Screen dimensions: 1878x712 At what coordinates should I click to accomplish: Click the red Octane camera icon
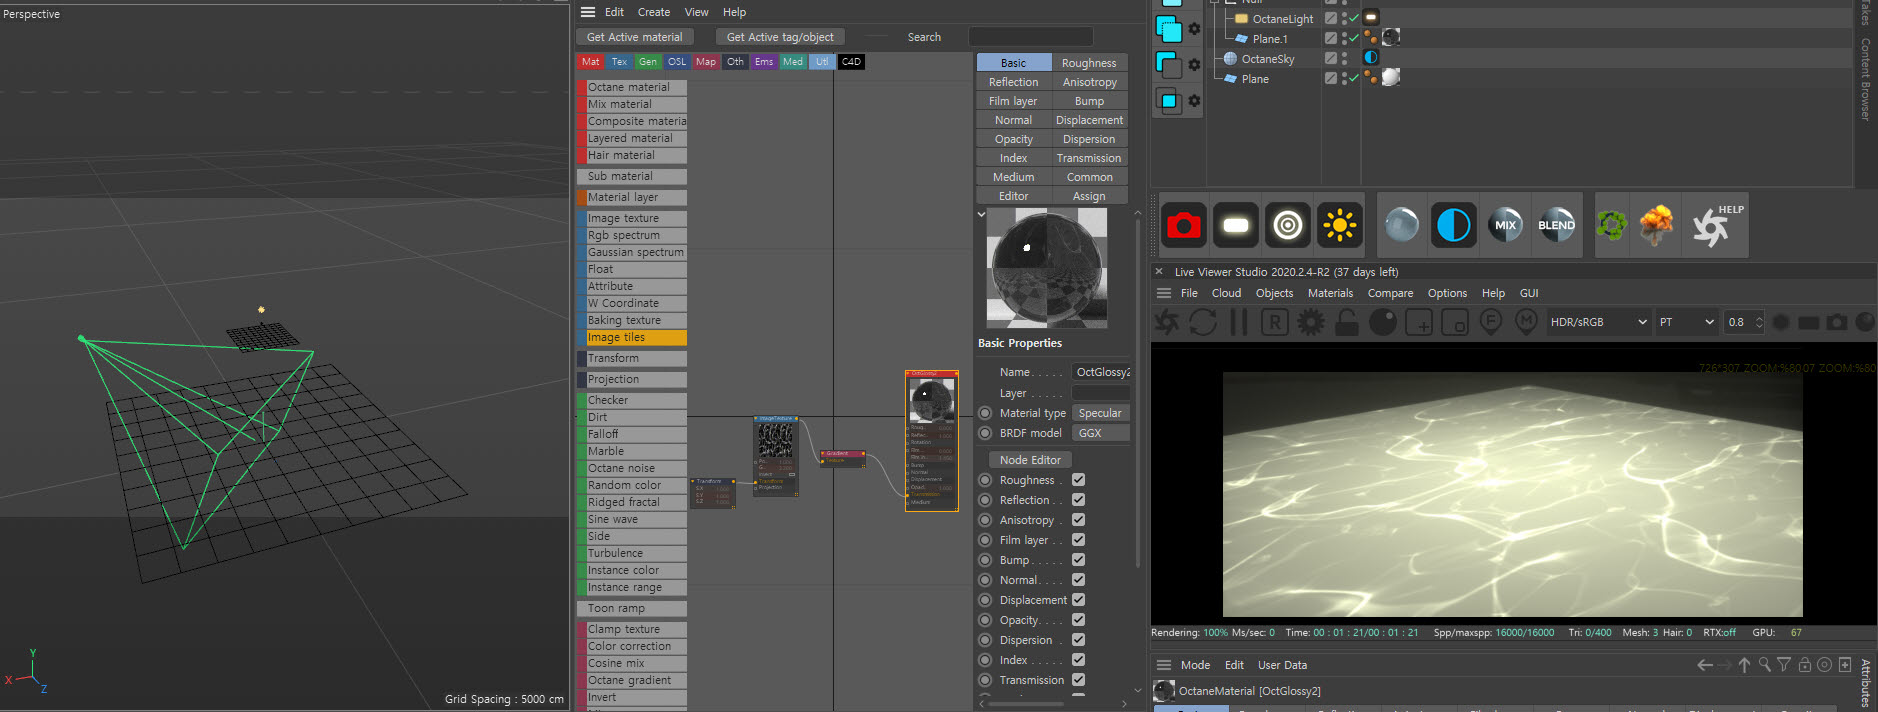1184,225
